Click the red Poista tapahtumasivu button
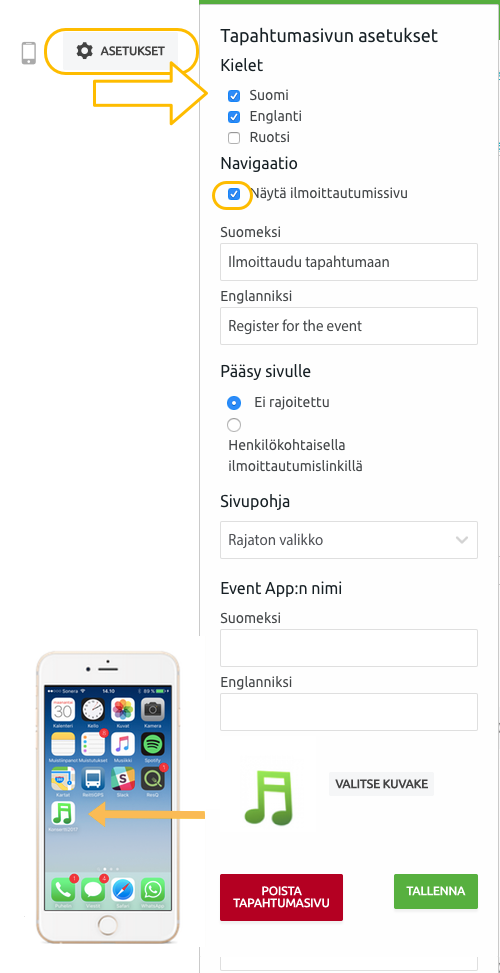The image size is (500, 973). [x=281, y=897]
